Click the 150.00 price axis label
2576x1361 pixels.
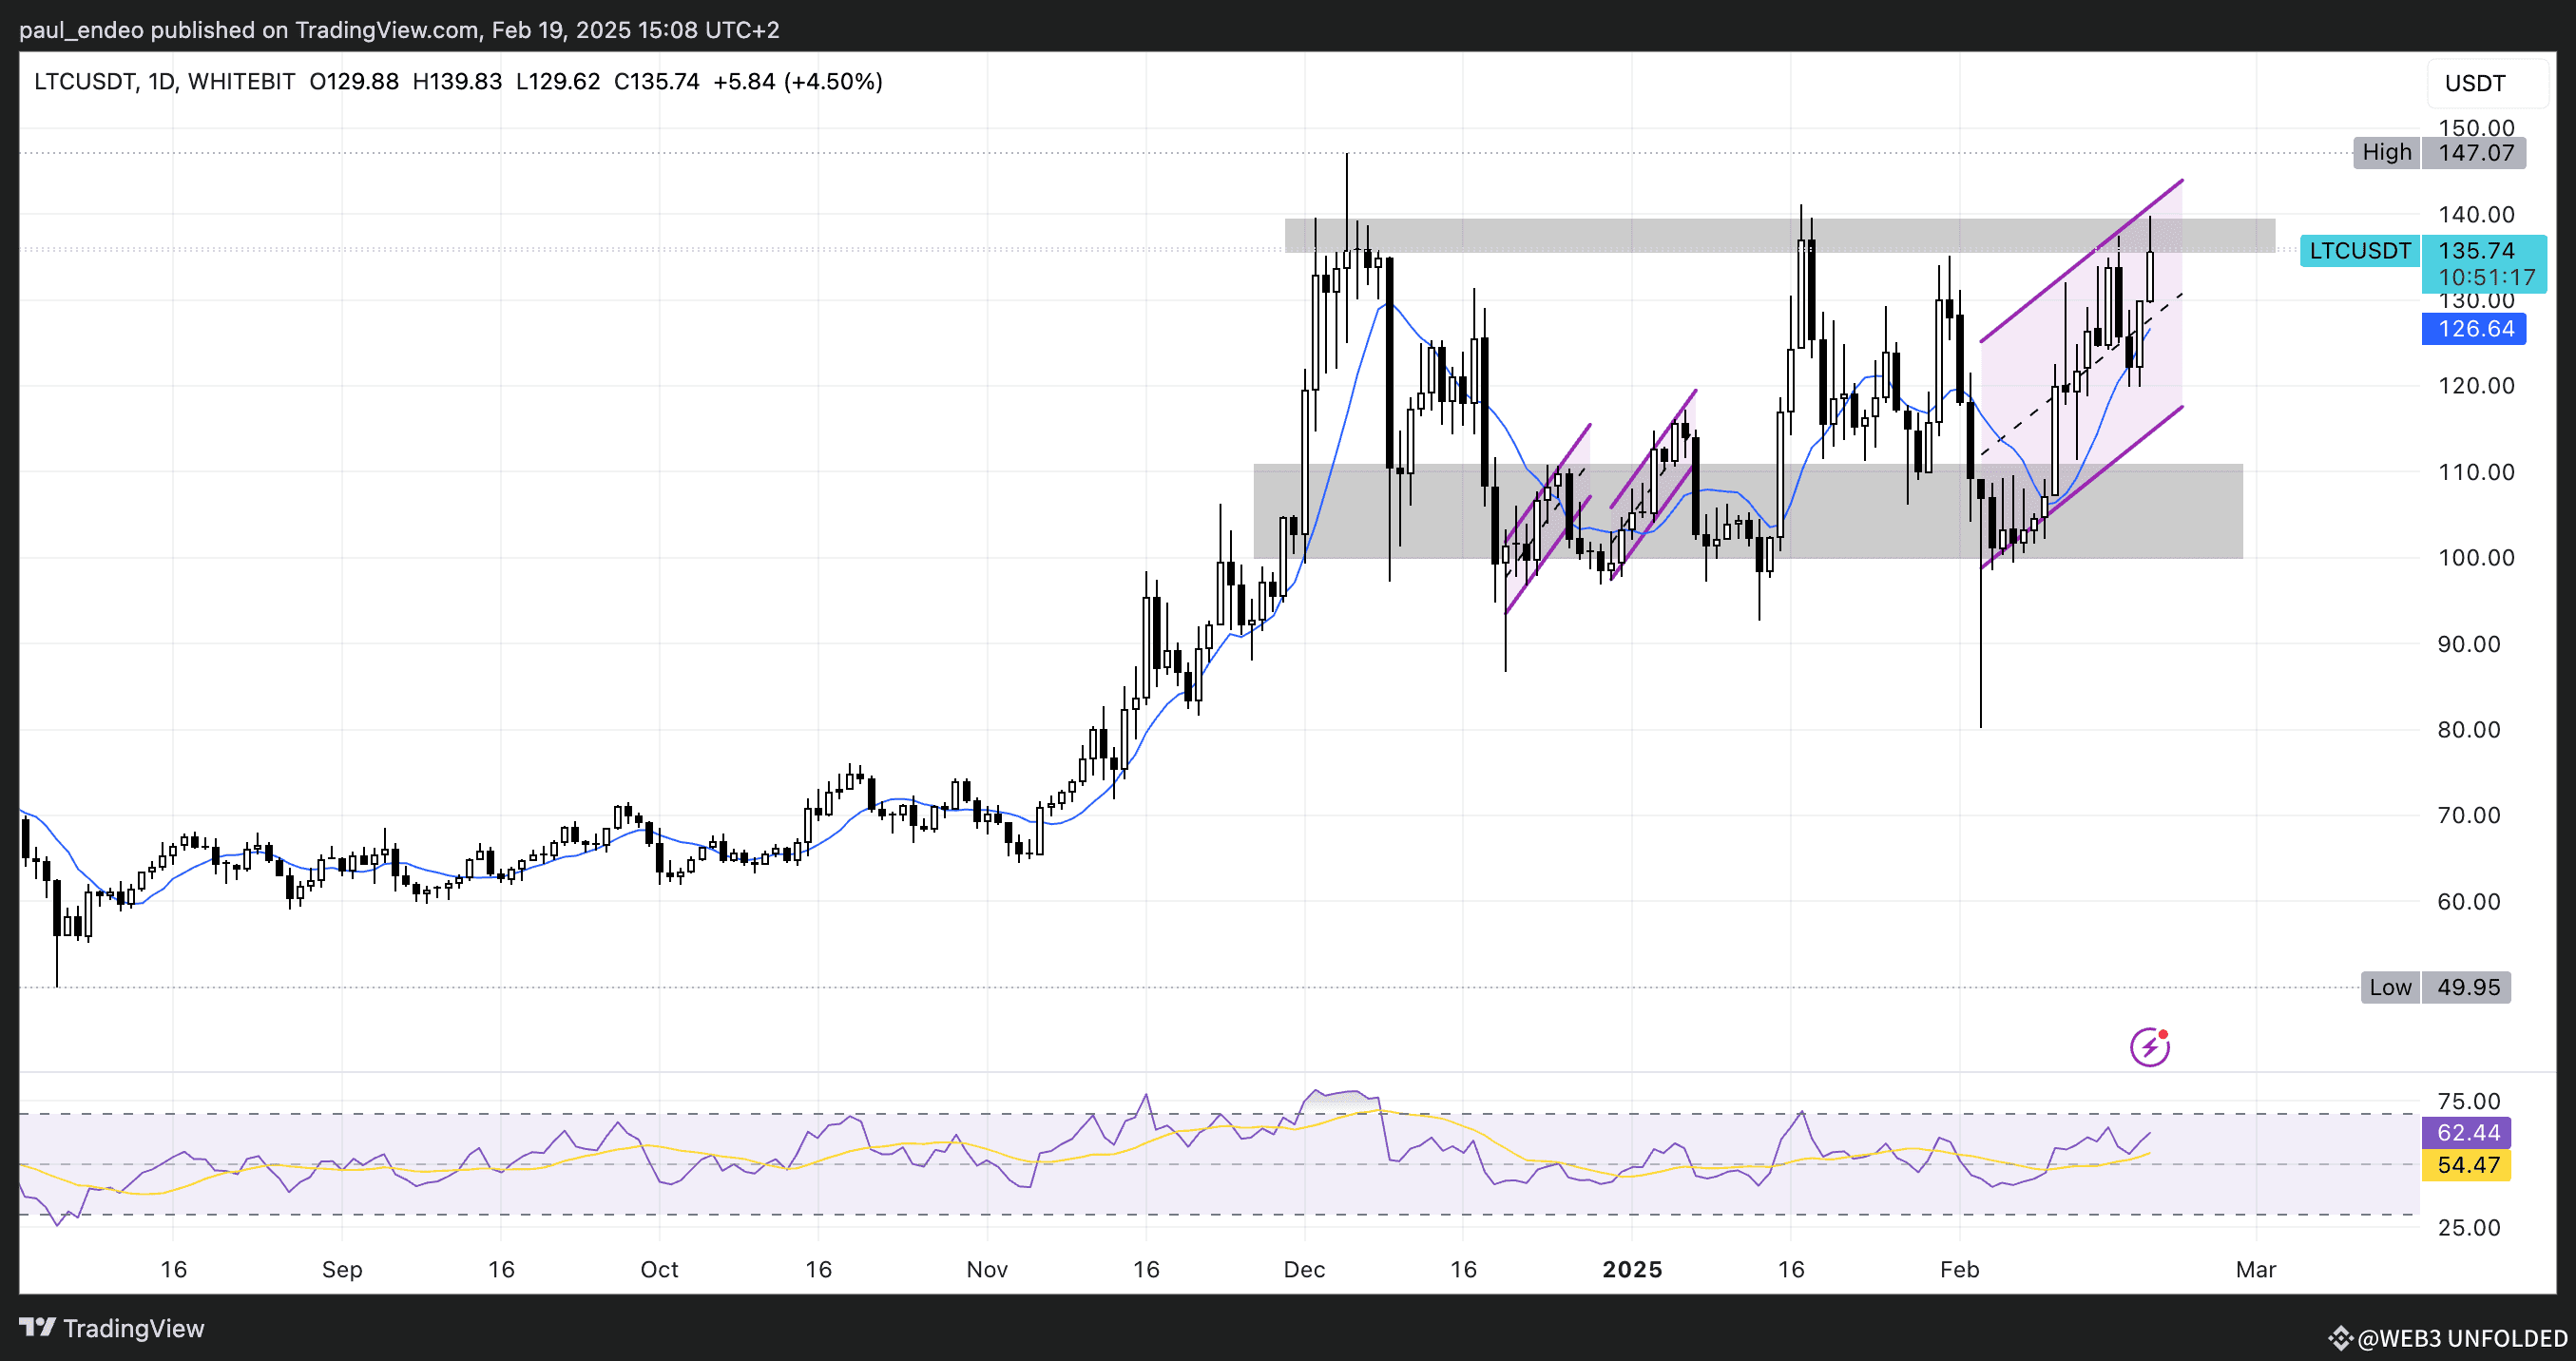(x=2476, y=127)
